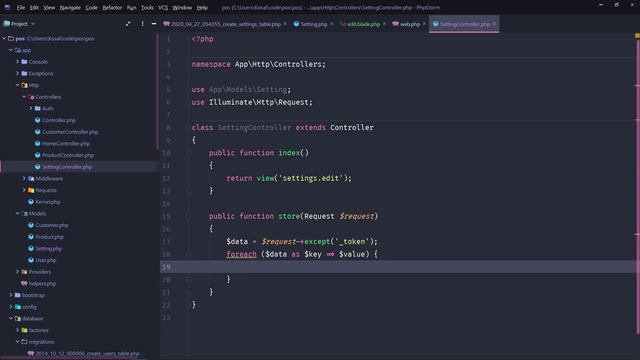This screenshot has height=360, width=640.
Task: Open the Navigate menu
Action: click(x=70, y=8)
